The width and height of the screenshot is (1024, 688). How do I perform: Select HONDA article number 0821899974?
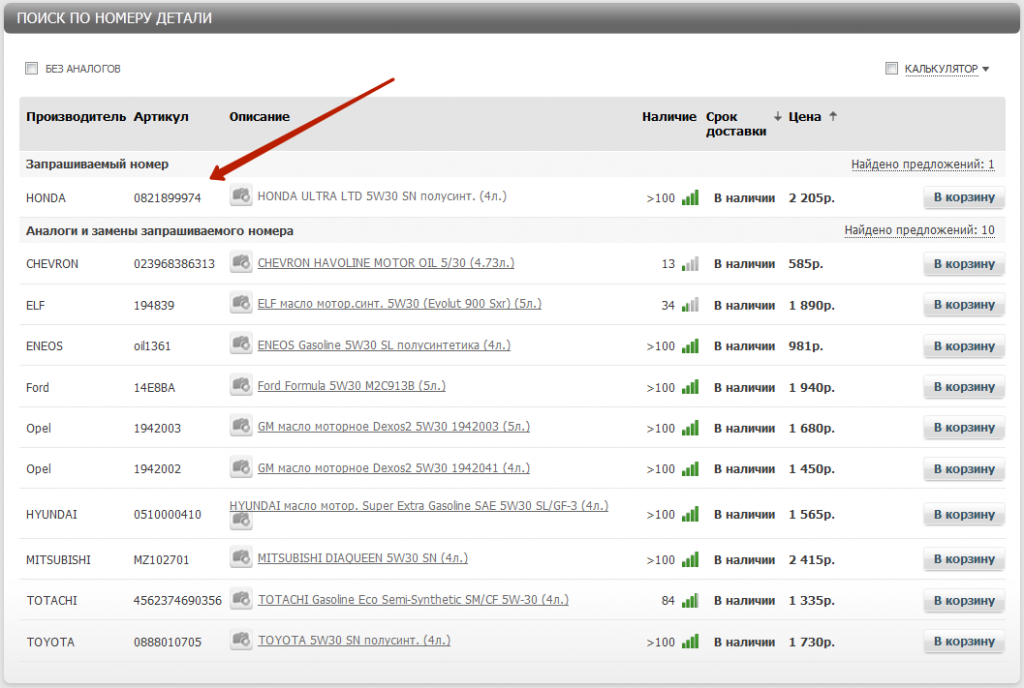[167, 198]
